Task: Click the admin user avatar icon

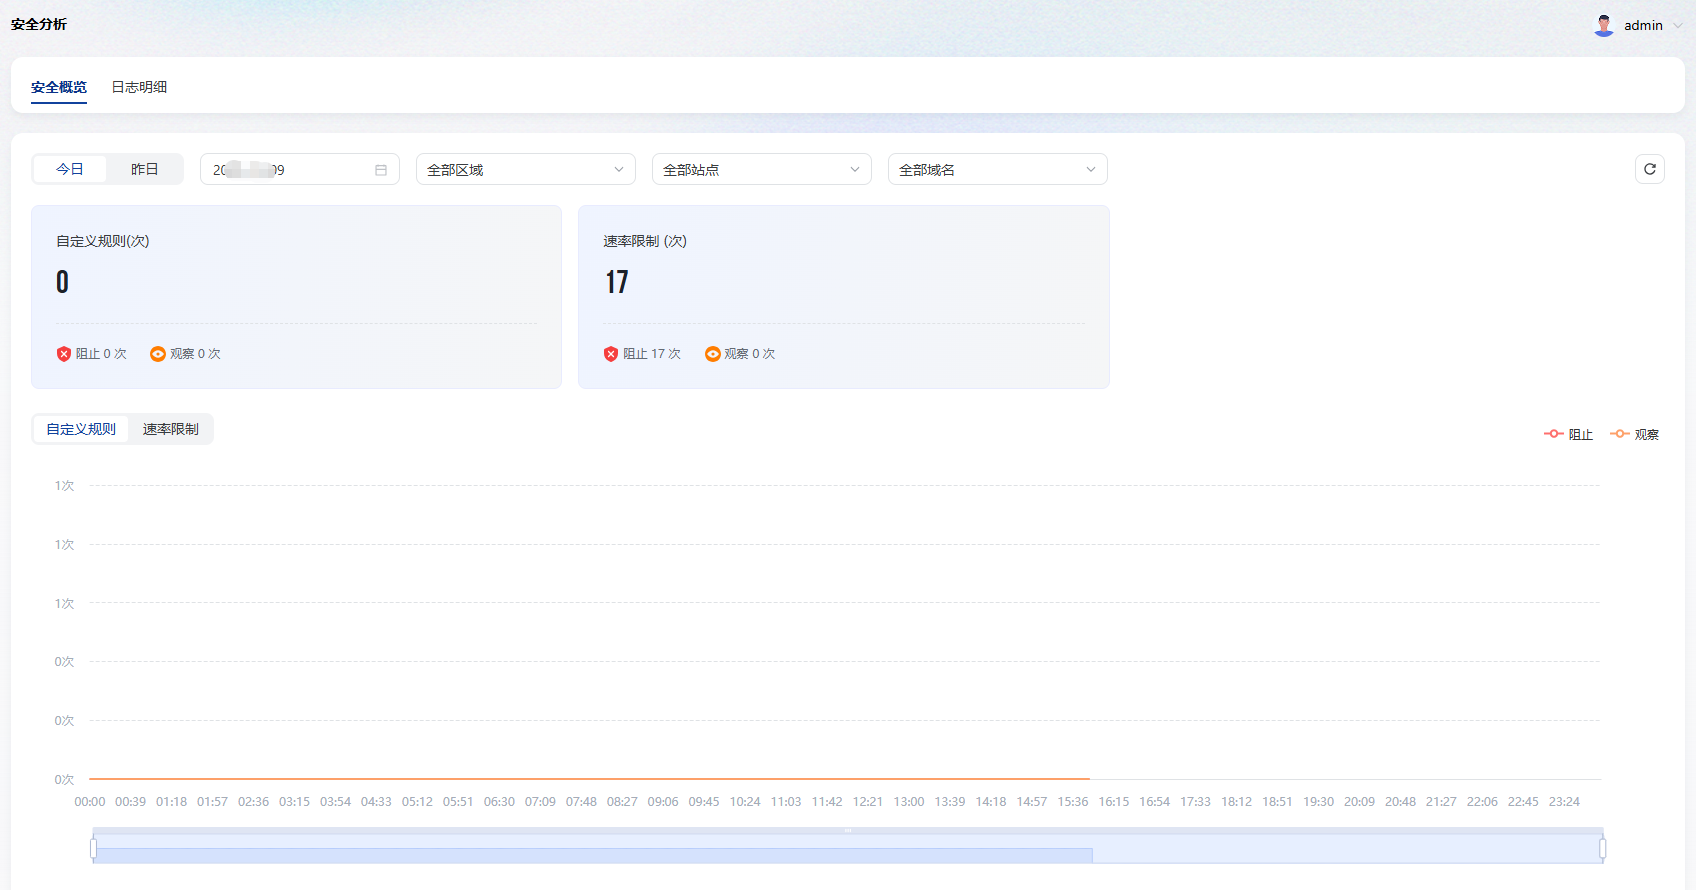Action: click(1604, 25)
